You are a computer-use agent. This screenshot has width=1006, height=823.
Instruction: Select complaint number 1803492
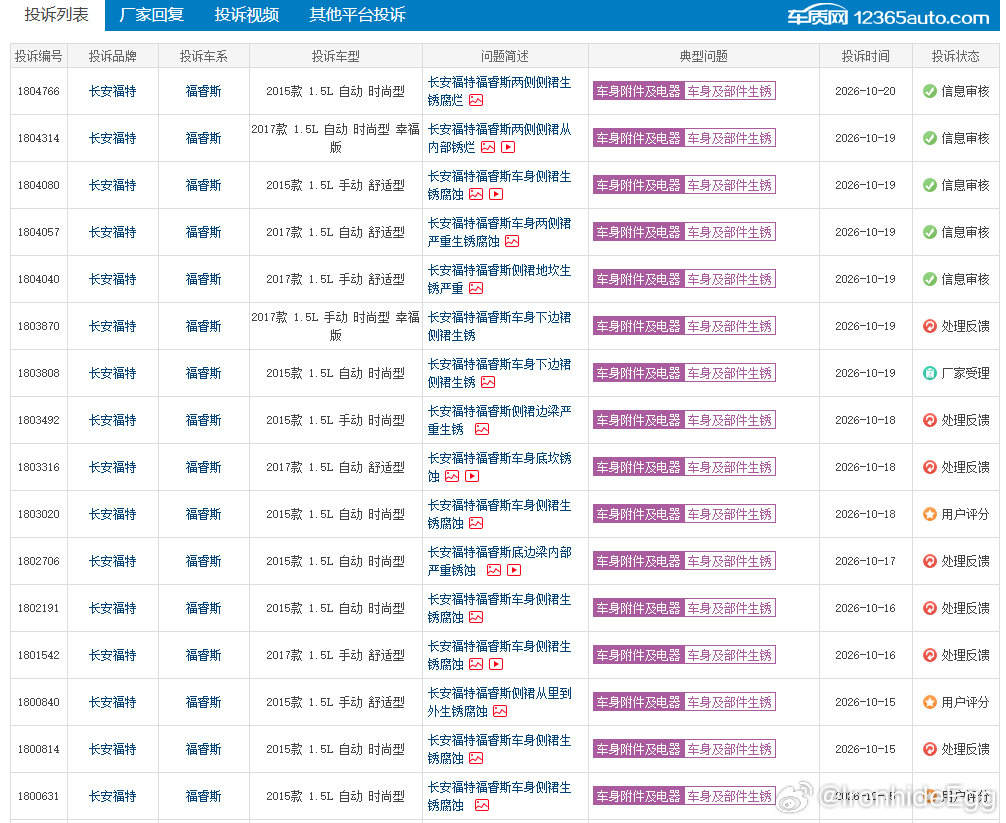(38, 420)
